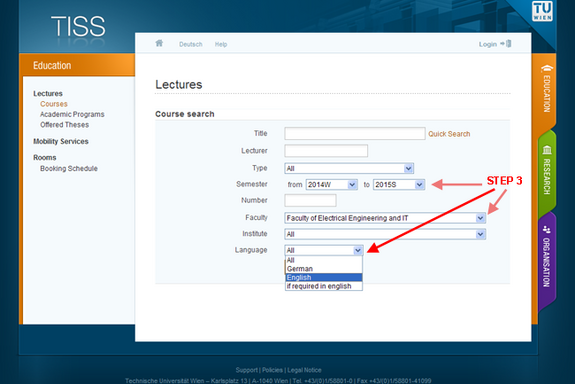Open Rooms in the sidebar
This screenshot has height=384, width=575.
coord(45,157)
